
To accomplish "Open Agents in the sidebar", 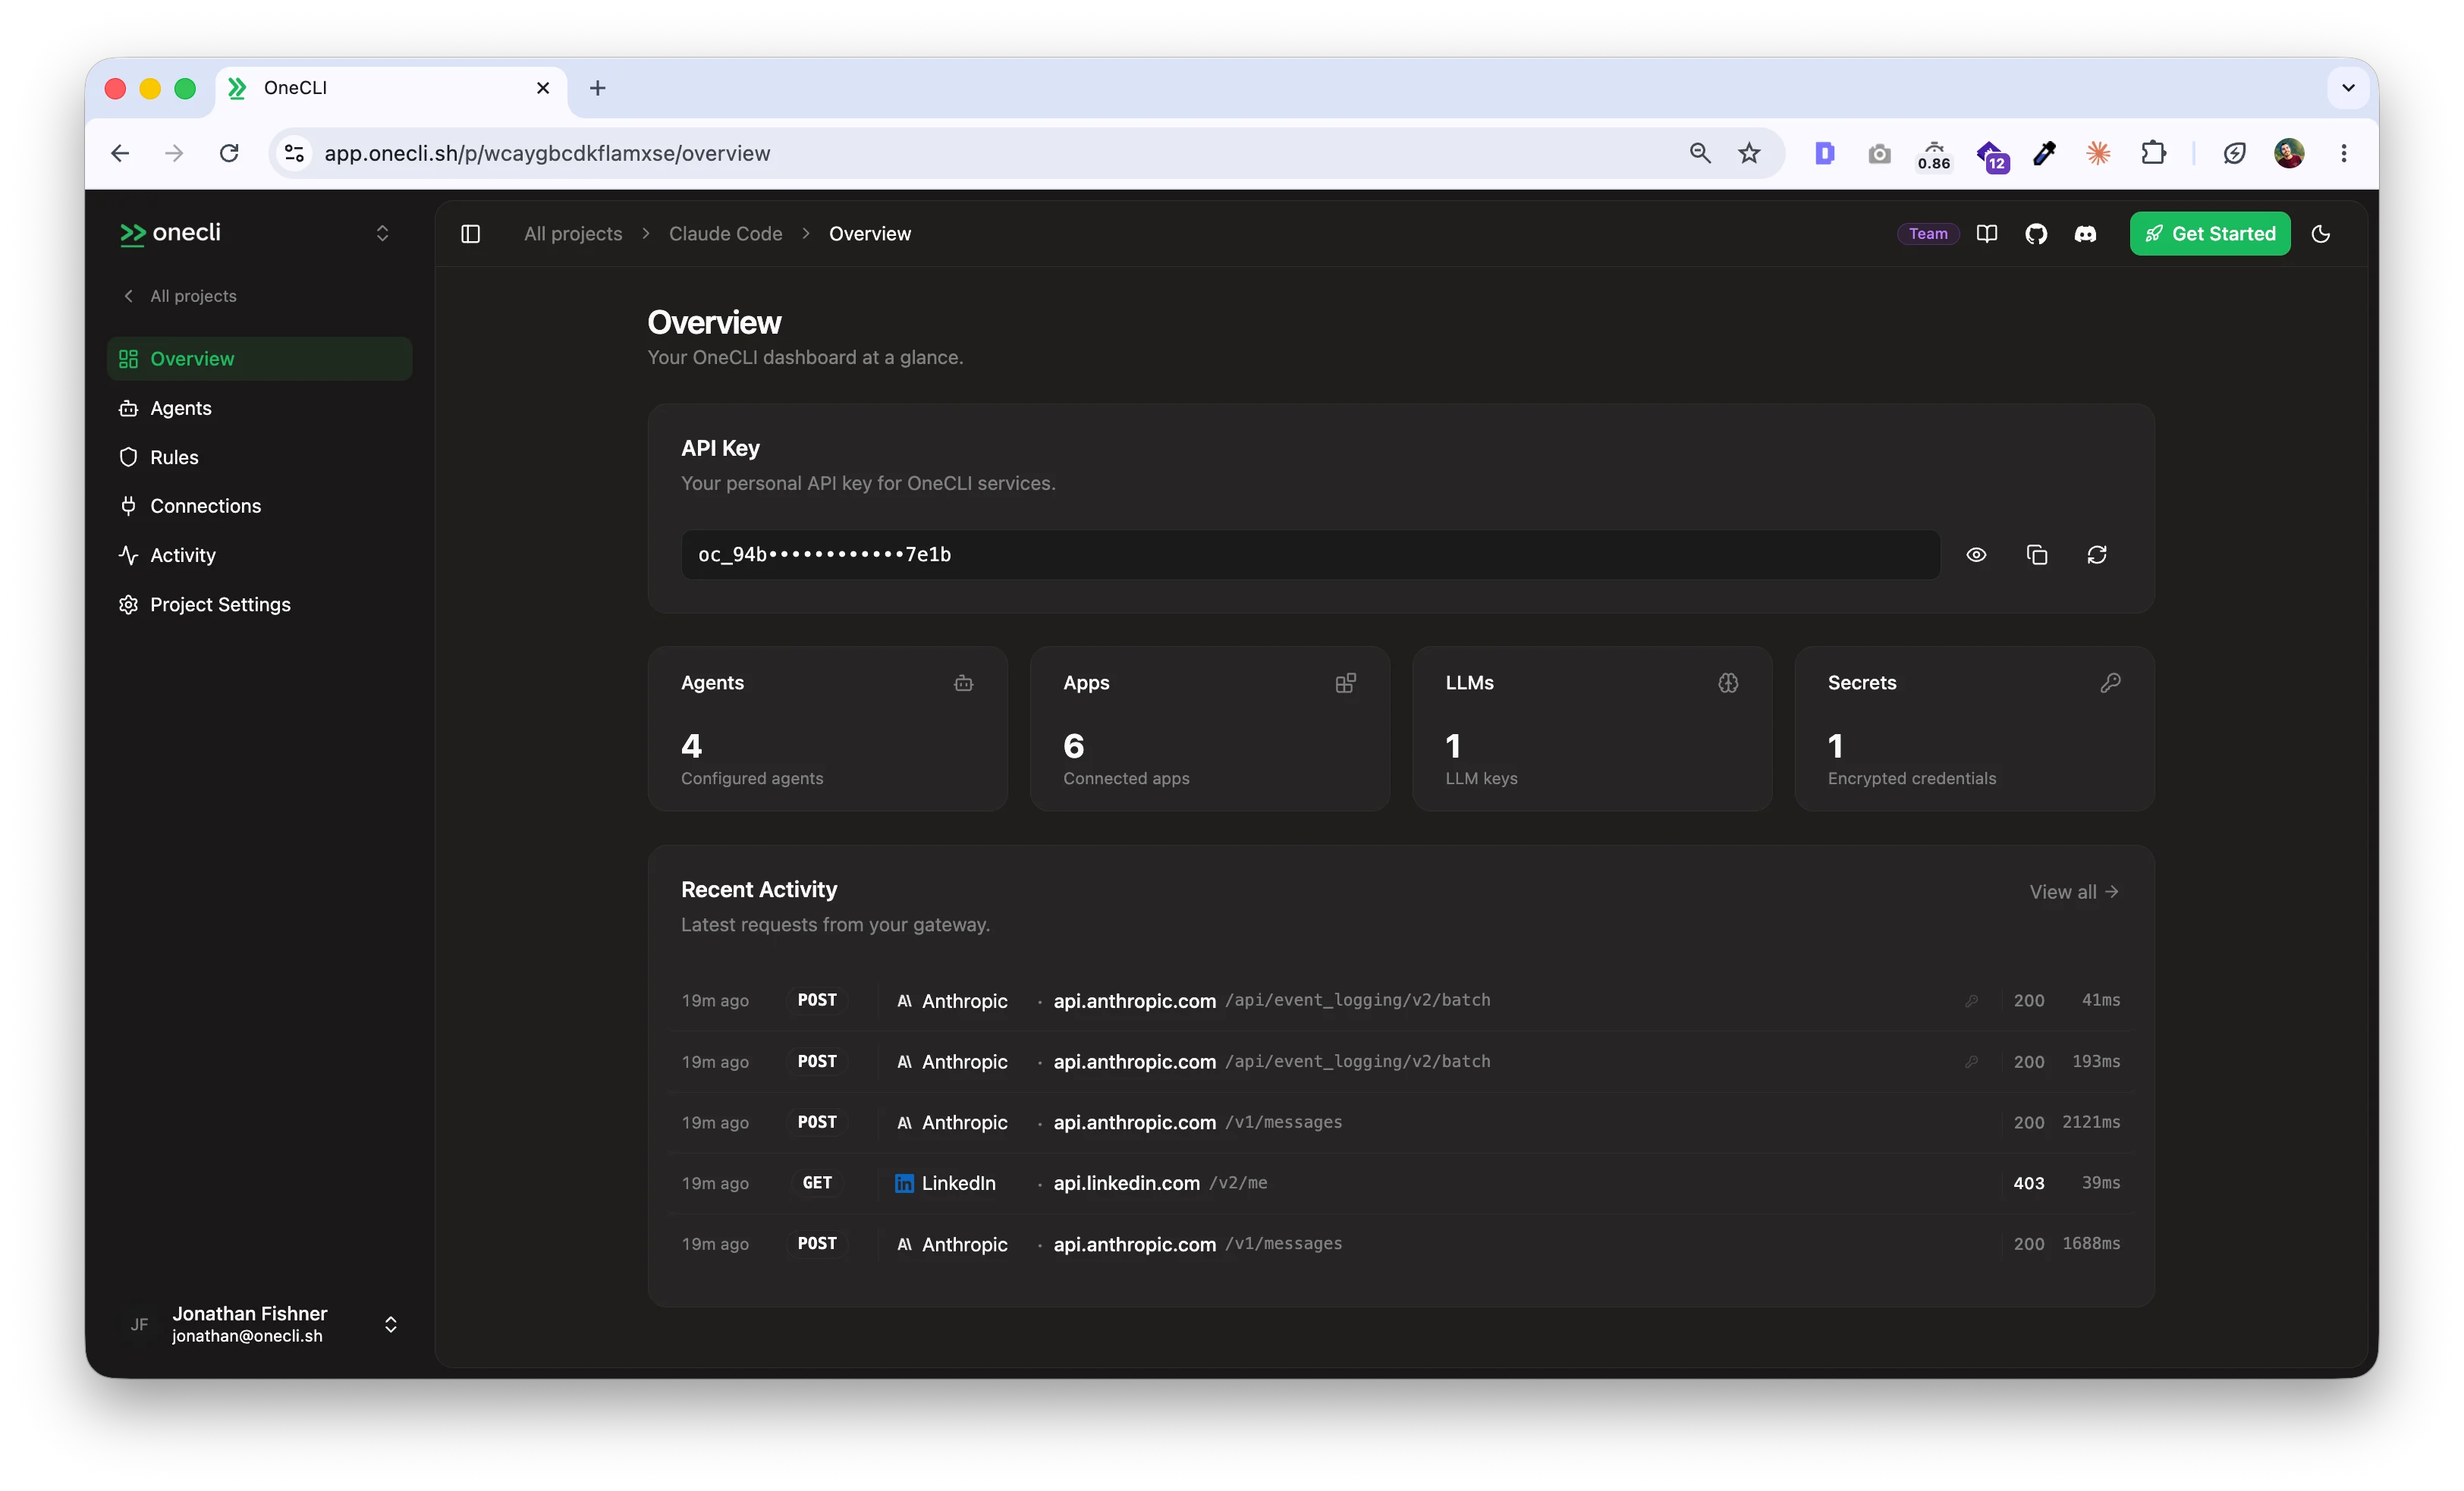I will [260, 408].
